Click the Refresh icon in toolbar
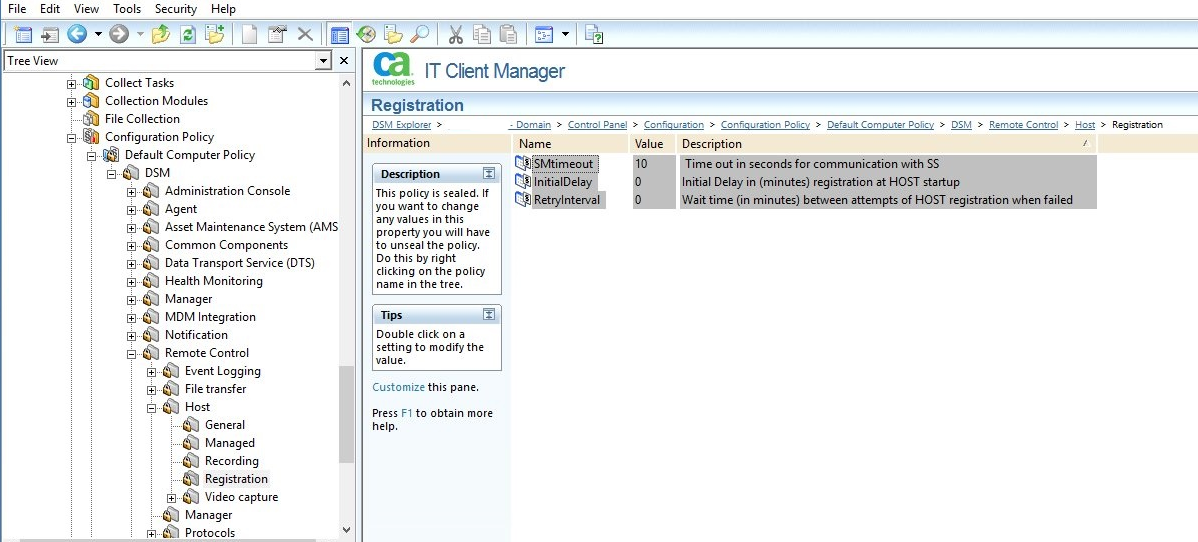This screenshot has height=542, width=1198. [188, 35]
